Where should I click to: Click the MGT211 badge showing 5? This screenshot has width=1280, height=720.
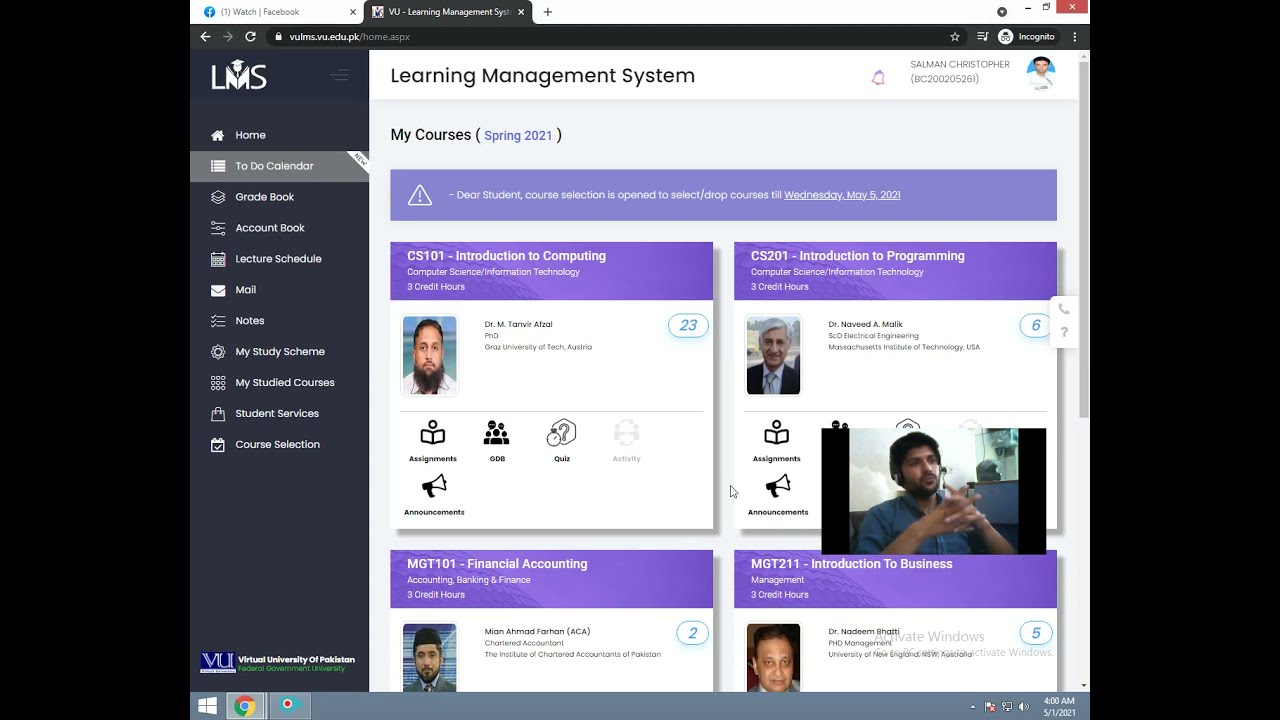click(x=1035, y=633)
